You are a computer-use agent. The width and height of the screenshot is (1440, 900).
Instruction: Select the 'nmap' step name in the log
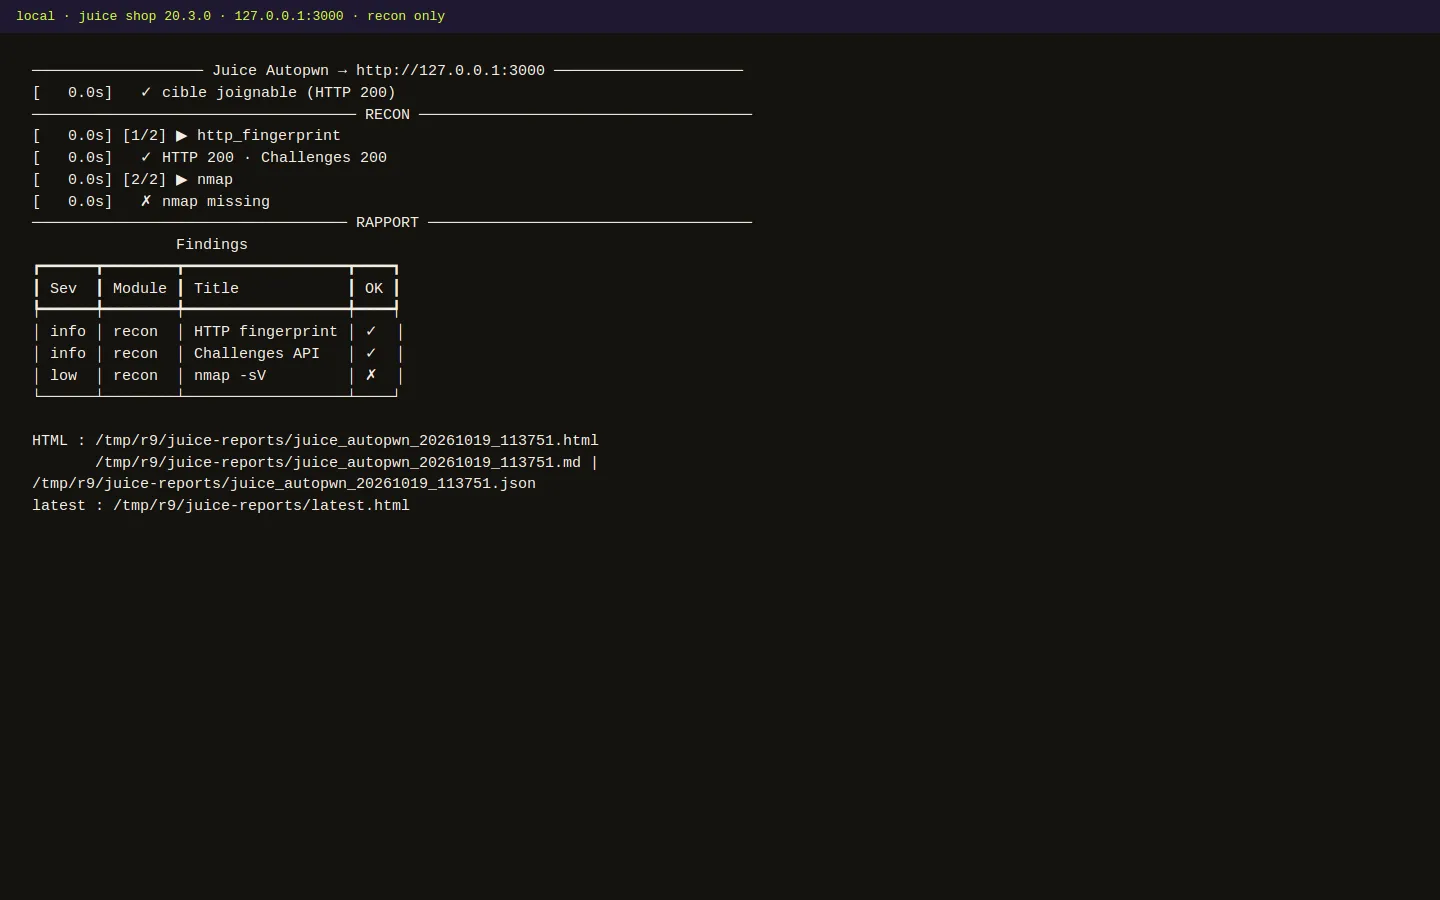215,180
